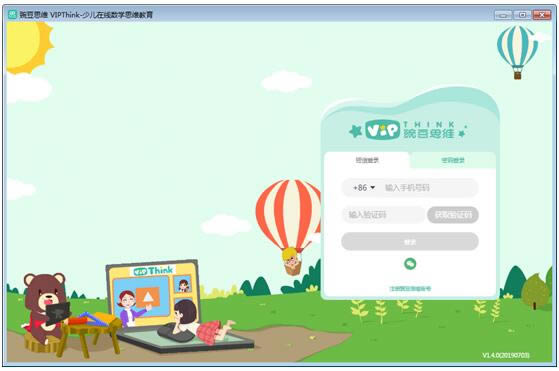Minimize the VIPThink window
This screenshot has height=371, width=559.
pos(503,15)
